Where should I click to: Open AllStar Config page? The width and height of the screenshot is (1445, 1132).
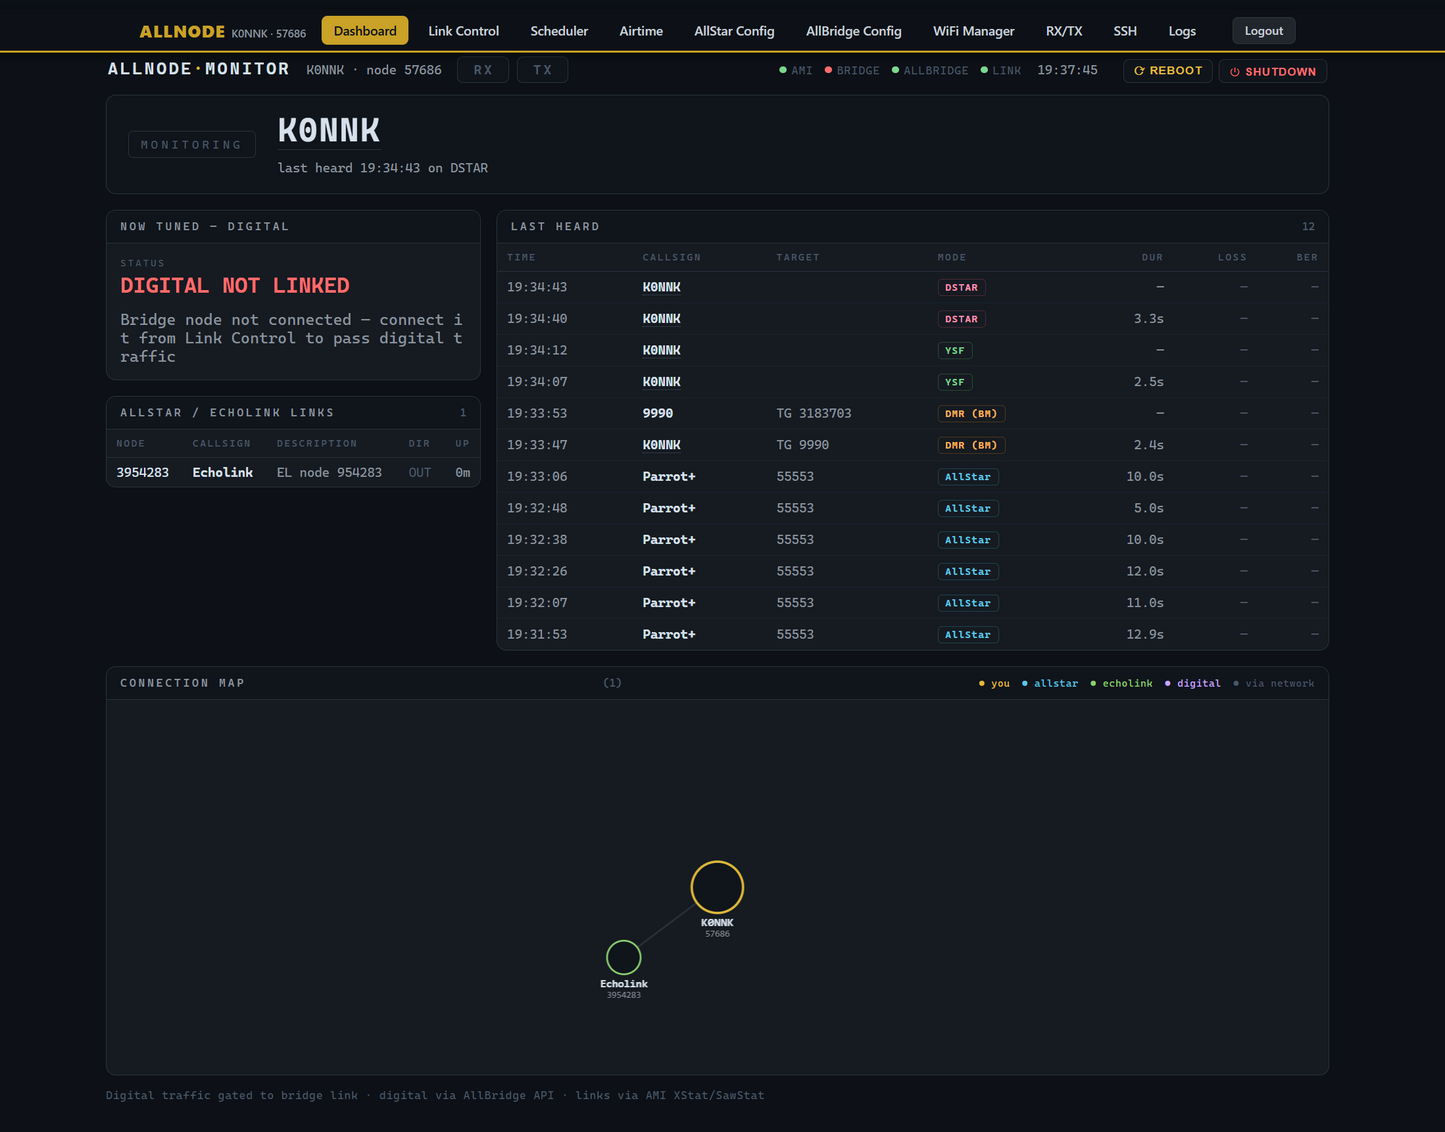click(x=734, y=31)
